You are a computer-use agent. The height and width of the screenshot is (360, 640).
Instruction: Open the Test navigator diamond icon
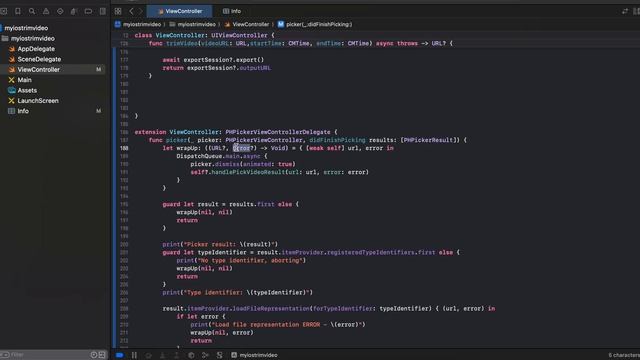(60, 11)
